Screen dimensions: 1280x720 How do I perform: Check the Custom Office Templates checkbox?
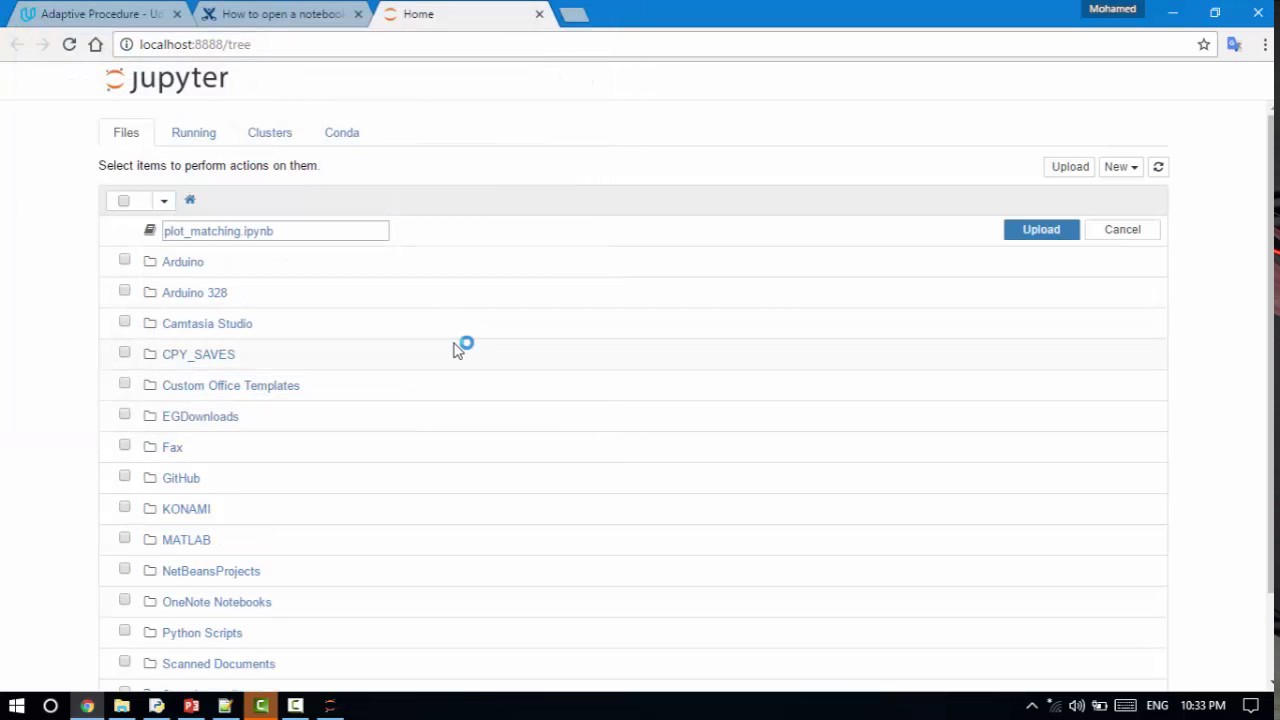[x=124, y=384]
